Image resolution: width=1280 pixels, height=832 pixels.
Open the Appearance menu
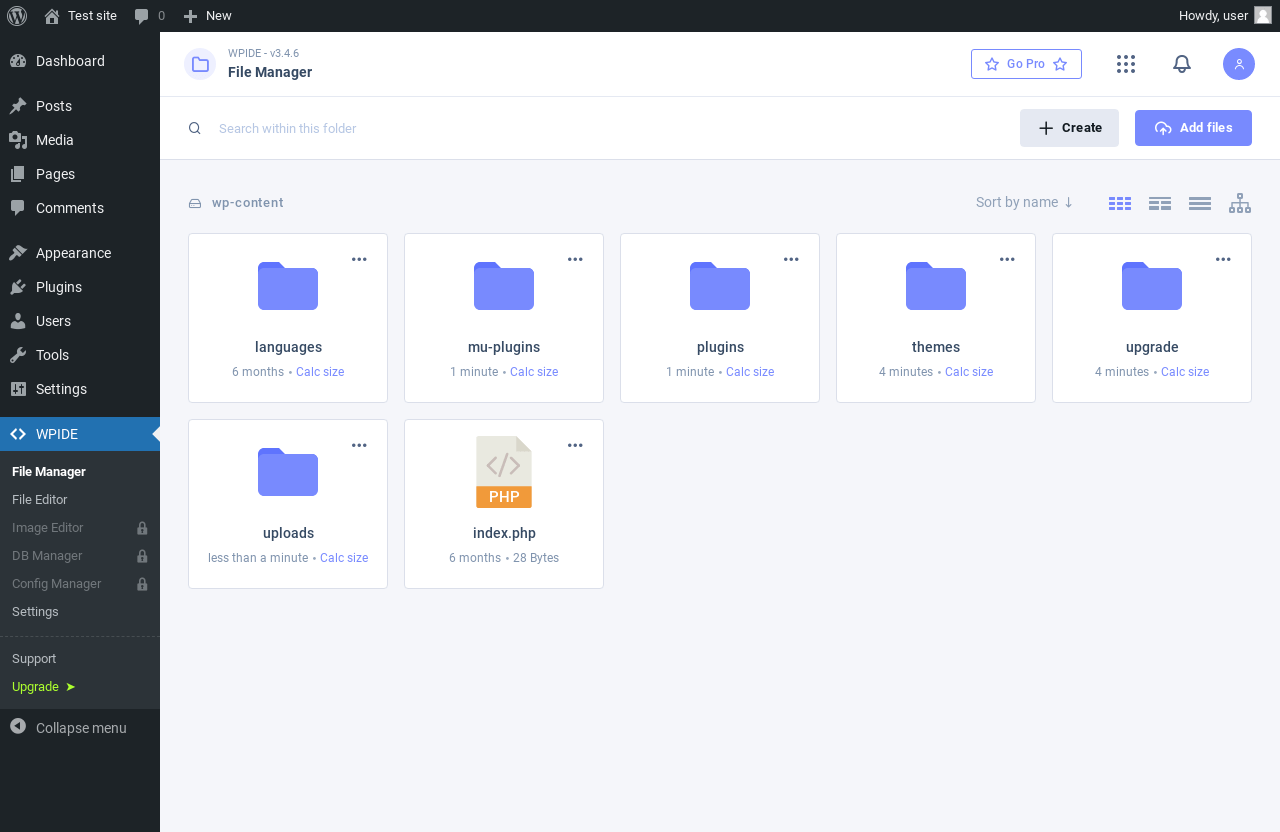80,253
